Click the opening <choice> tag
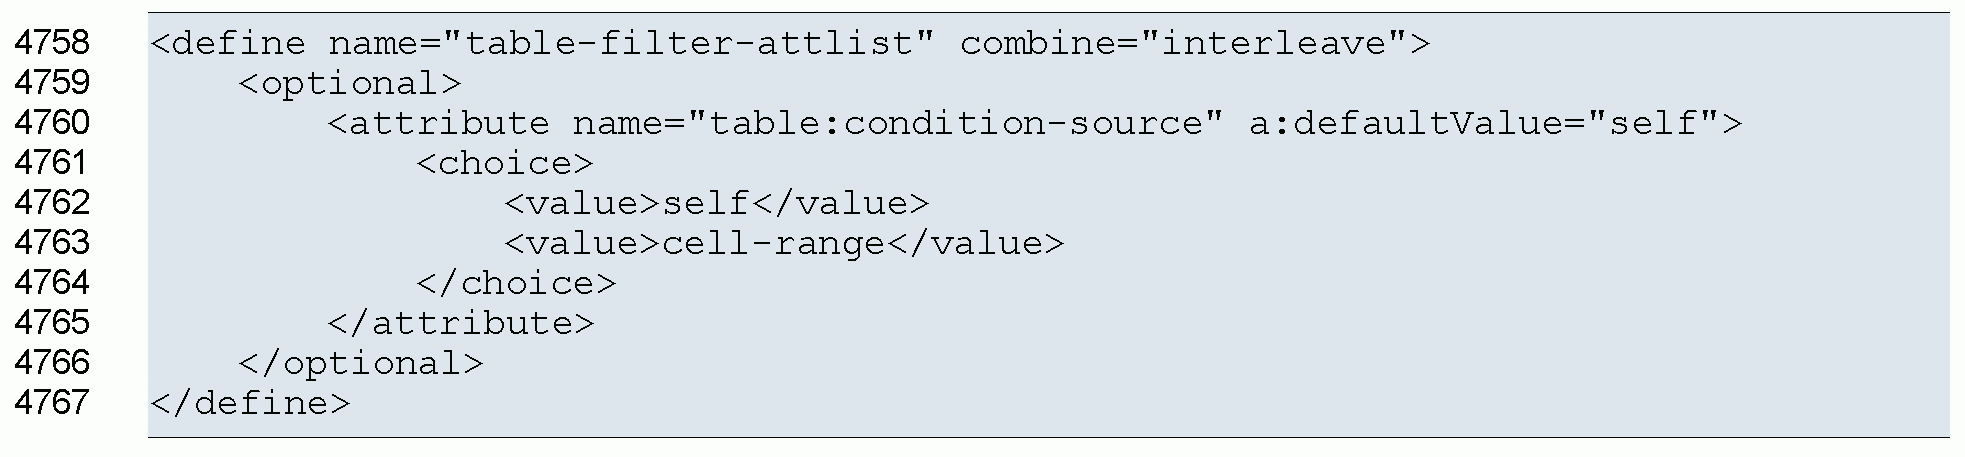This screenshot has height=457, width=1965. (x=504, y=164)
